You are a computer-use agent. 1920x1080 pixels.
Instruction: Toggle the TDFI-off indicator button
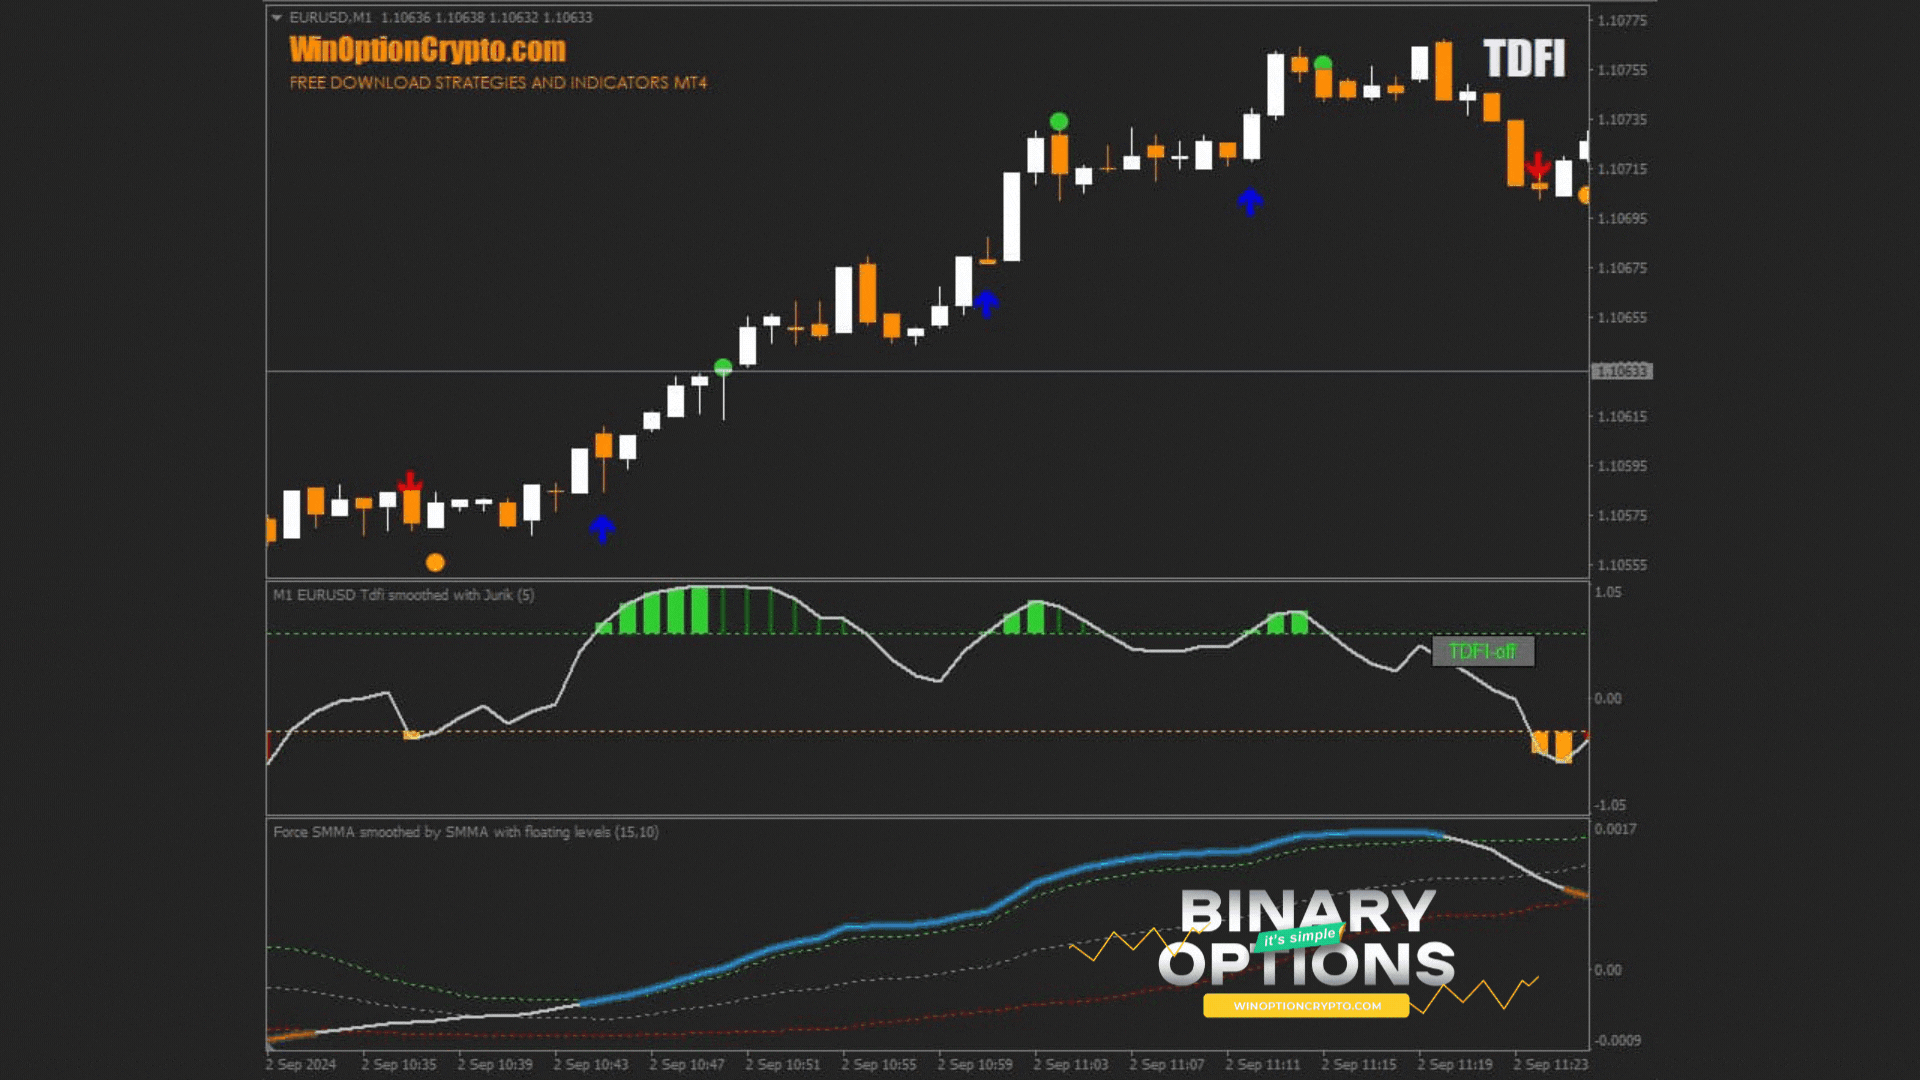(x=1485, y=651)
